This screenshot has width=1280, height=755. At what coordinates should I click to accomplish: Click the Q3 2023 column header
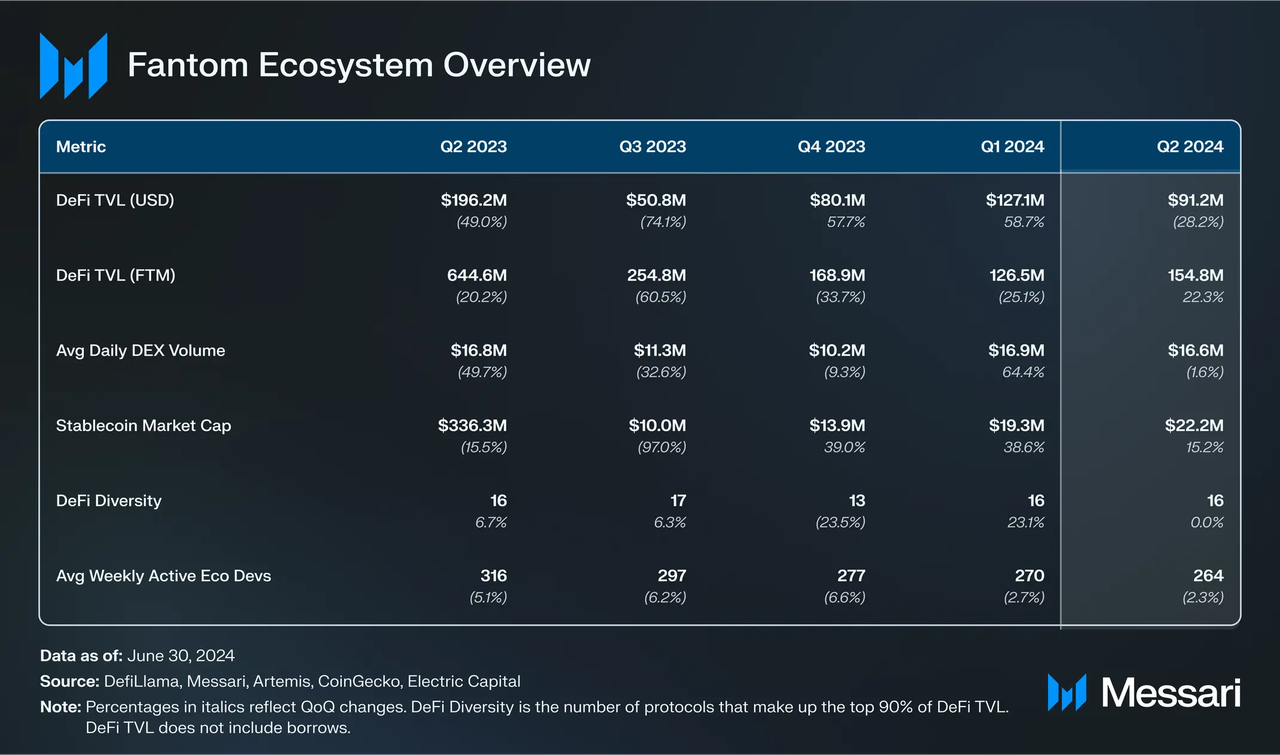pos(652,146)
